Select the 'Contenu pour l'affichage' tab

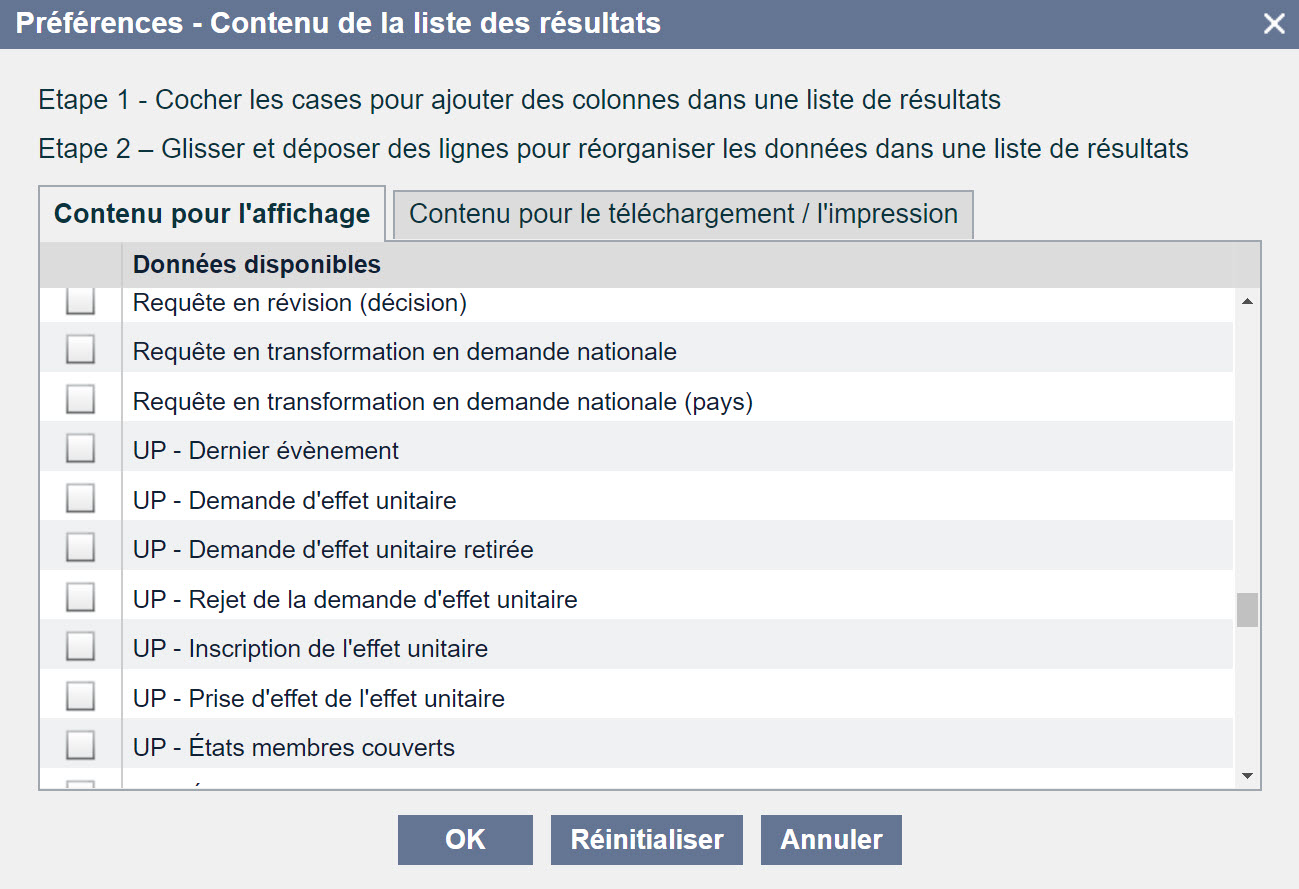pyautogui.click(x=212, y=214)
